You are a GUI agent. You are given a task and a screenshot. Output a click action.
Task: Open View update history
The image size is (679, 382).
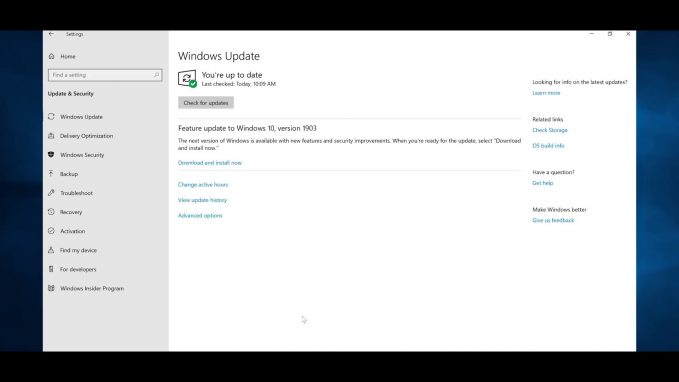[202, 200]
